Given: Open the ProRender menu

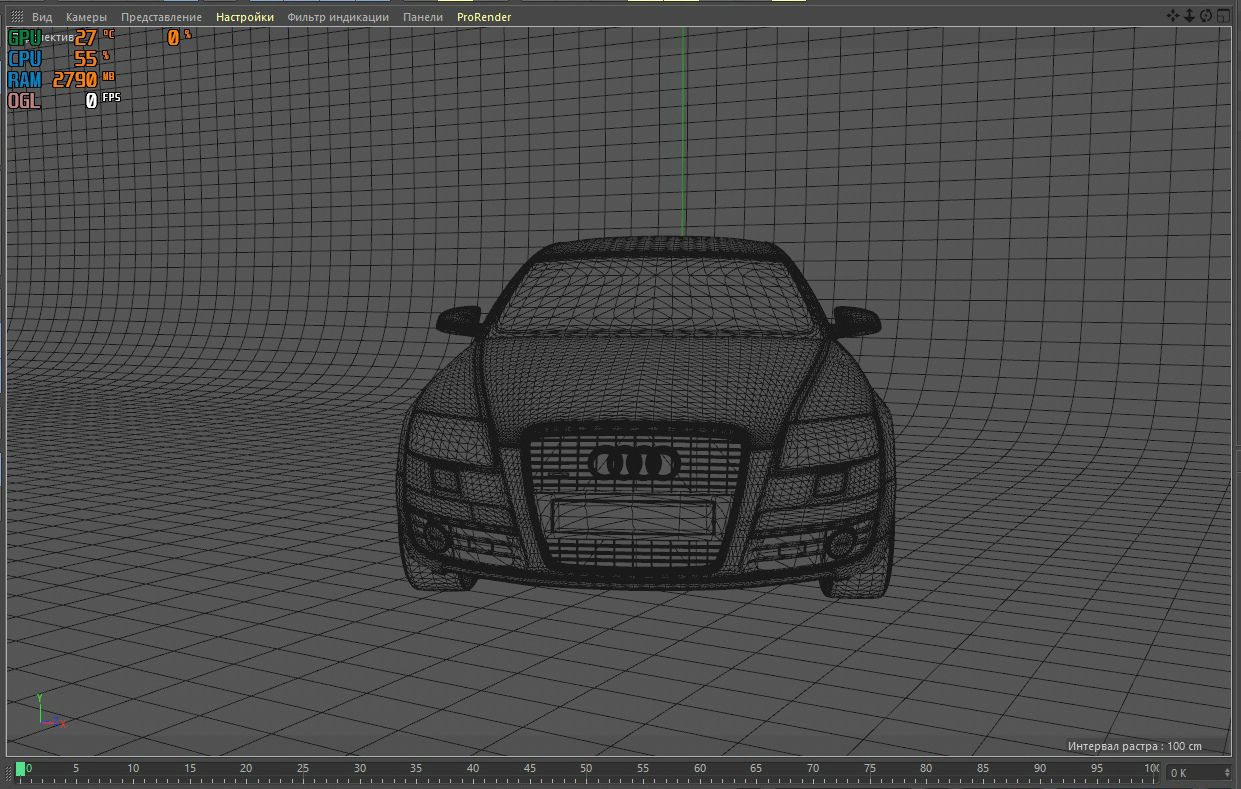Looking at the screenshot, I should click(484, 17).
